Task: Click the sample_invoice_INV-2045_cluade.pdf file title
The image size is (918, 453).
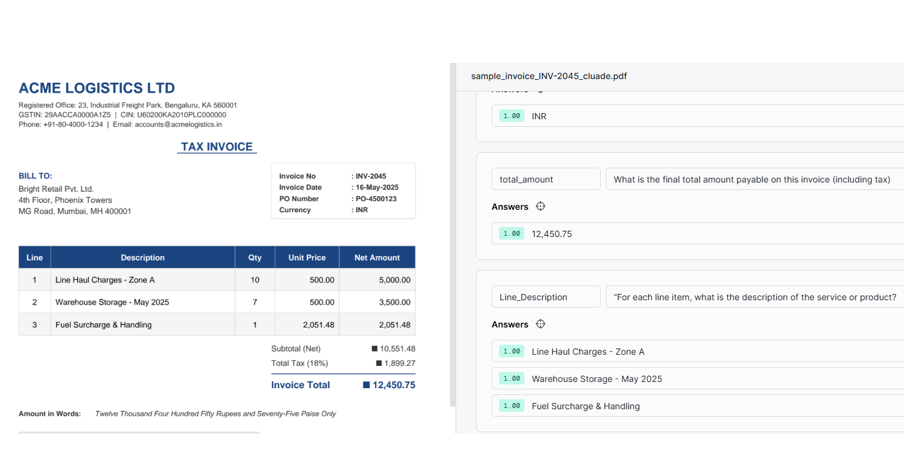Action: click(x=549, y=76)
